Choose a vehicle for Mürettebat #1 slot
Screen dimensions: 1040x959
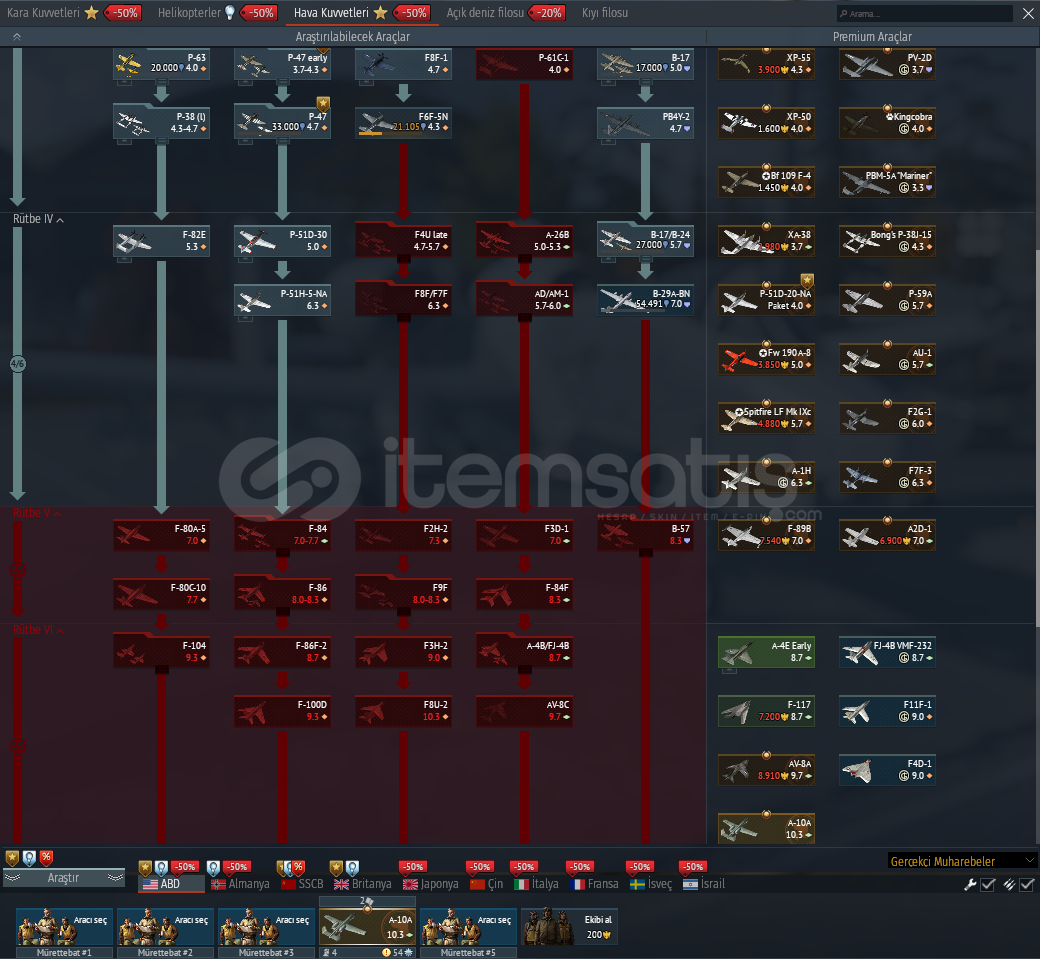64,927
